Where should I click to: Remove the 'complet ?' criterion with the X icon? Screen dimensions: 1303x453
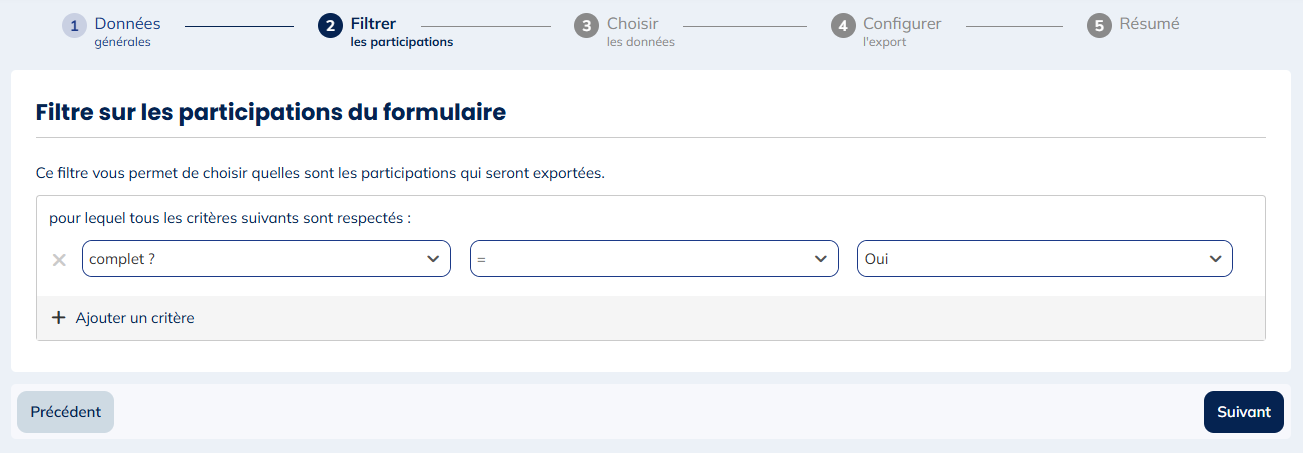59,260
